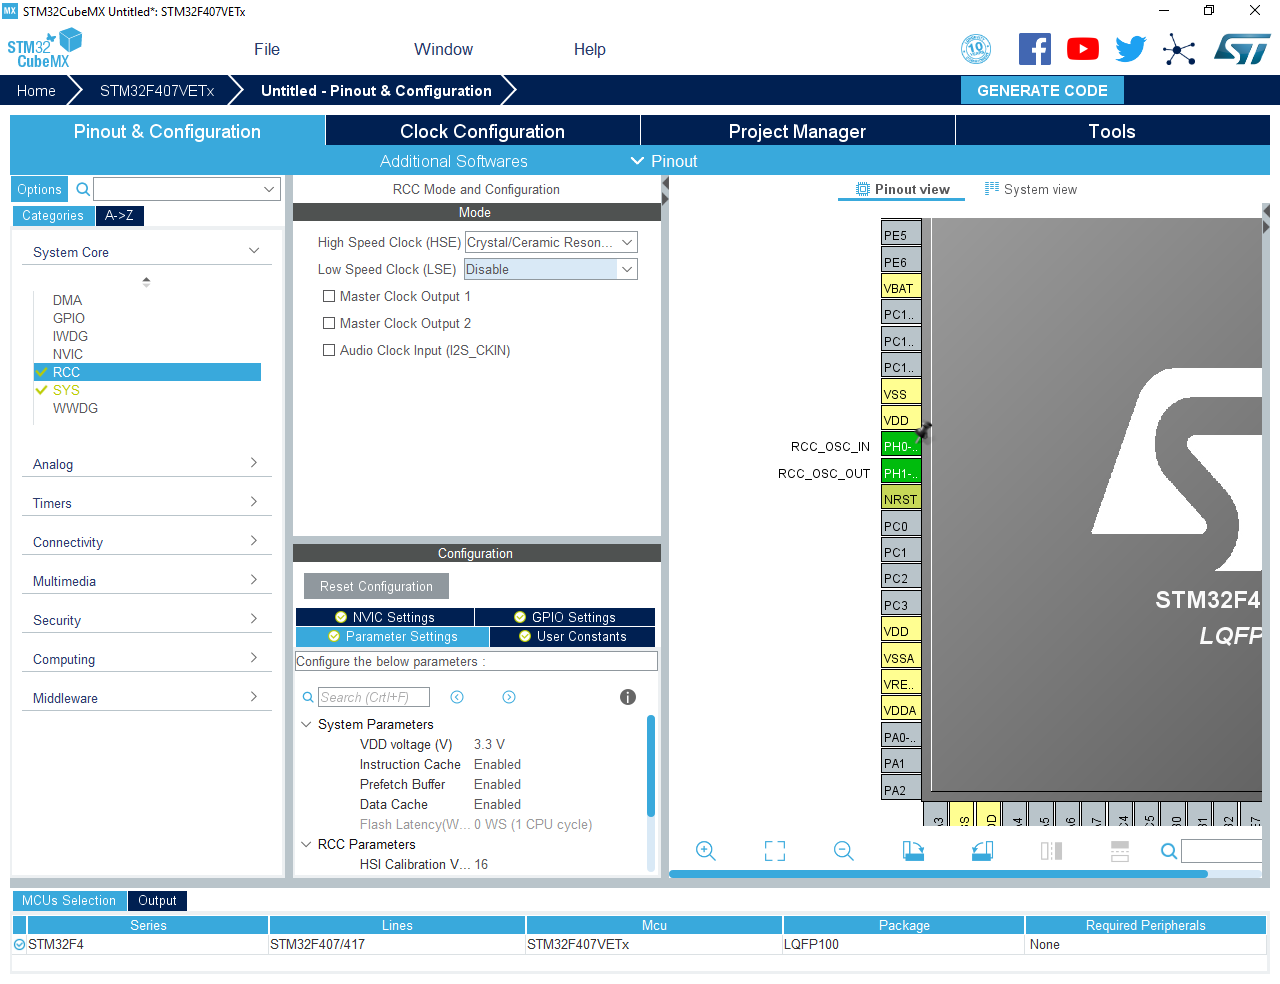Switch to Tools tab
This screenshot has height=984, width=1280.
pos(1112,131)
